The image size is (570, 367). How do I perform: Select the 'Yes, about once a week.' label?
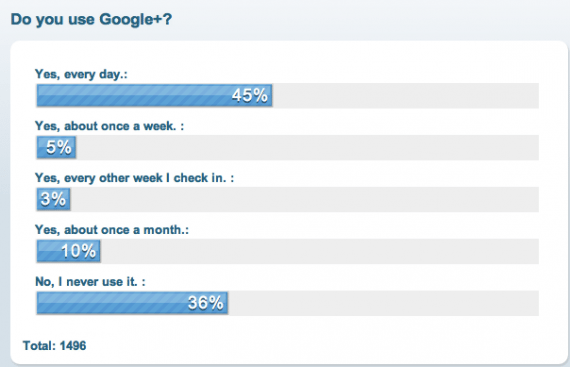109,126
